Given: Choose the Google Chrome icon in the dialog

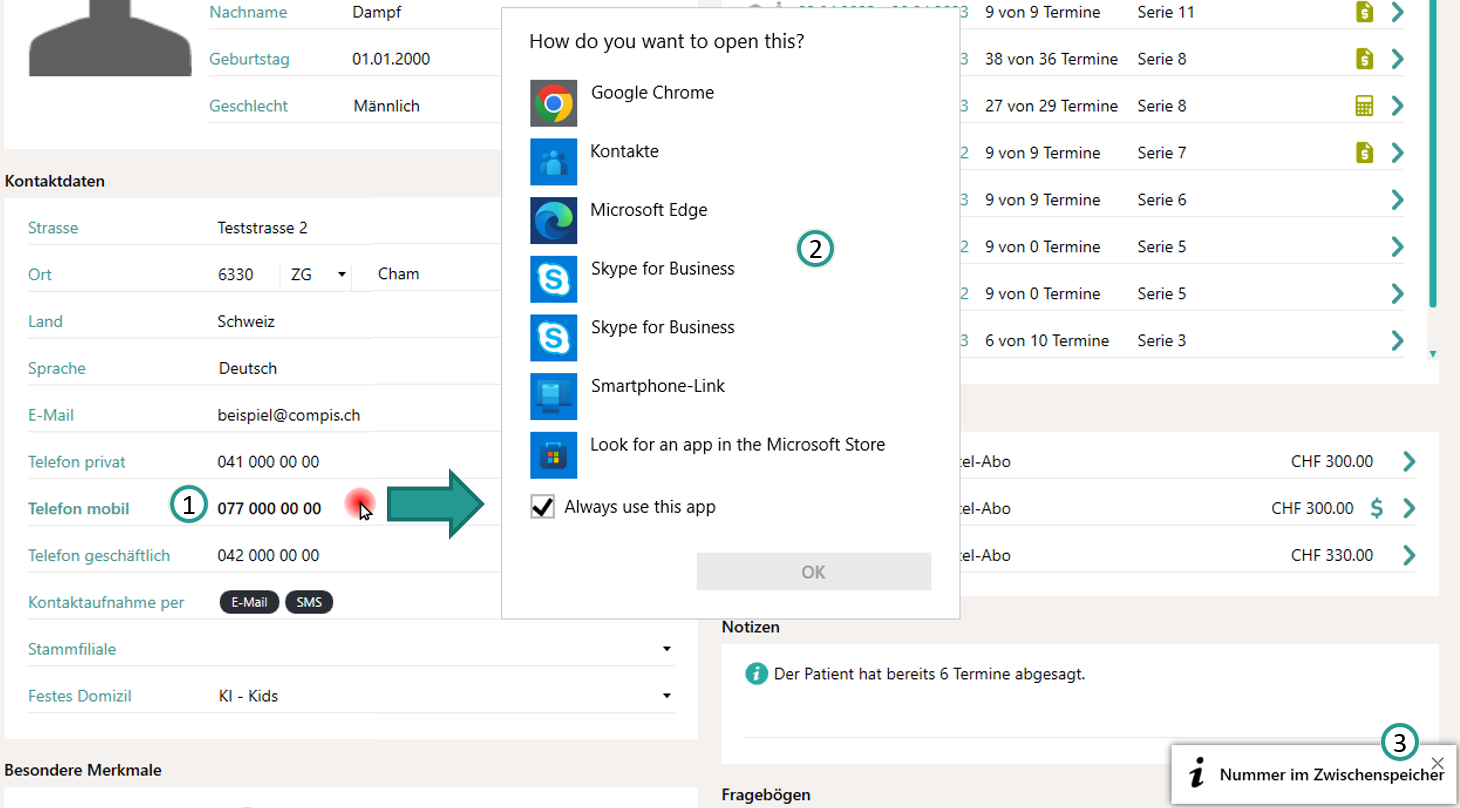Looking at the screenshot, I should tap(553, 103).
